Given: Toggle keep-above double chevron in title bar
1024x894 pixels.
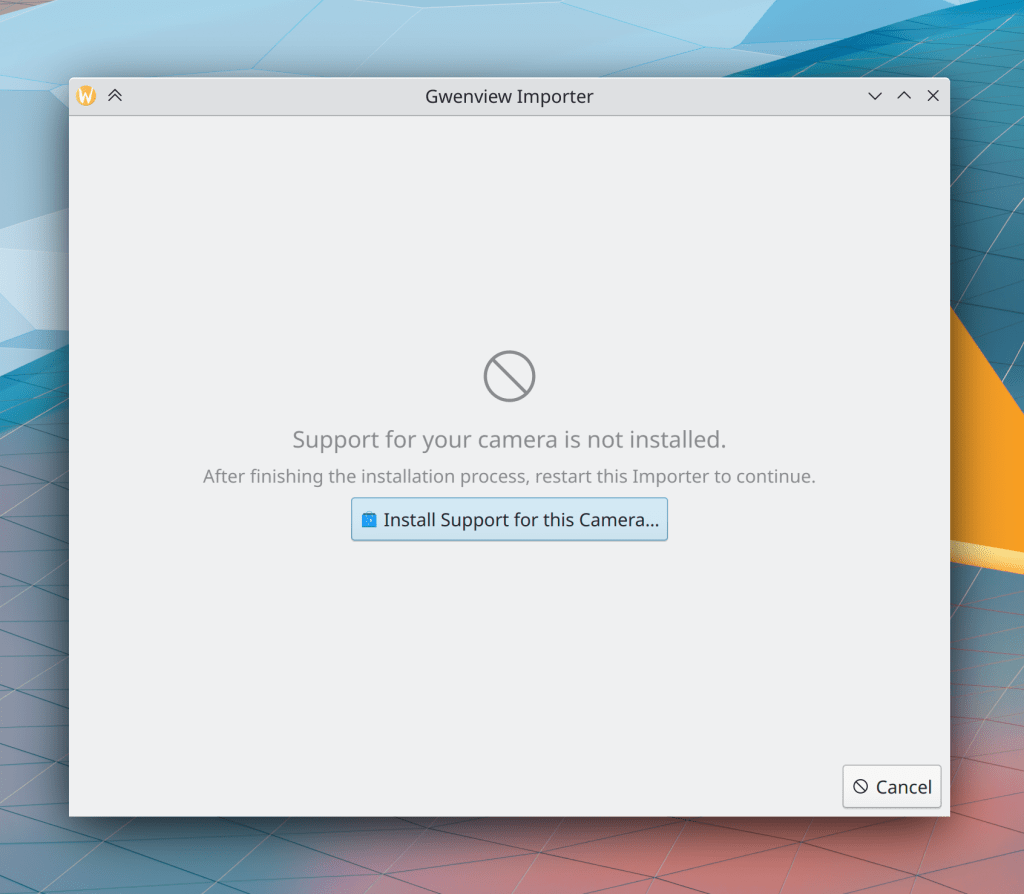Looking at the screenshot, I should (x=115, y=96).
